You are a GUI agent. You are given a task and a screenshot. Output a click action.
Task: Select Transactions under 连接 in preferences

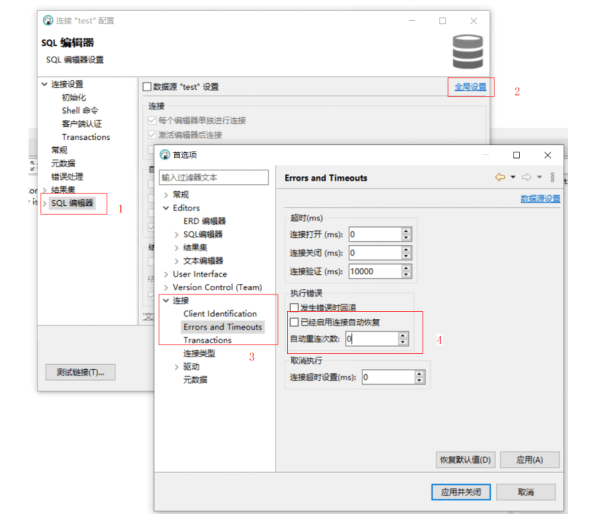207,340
